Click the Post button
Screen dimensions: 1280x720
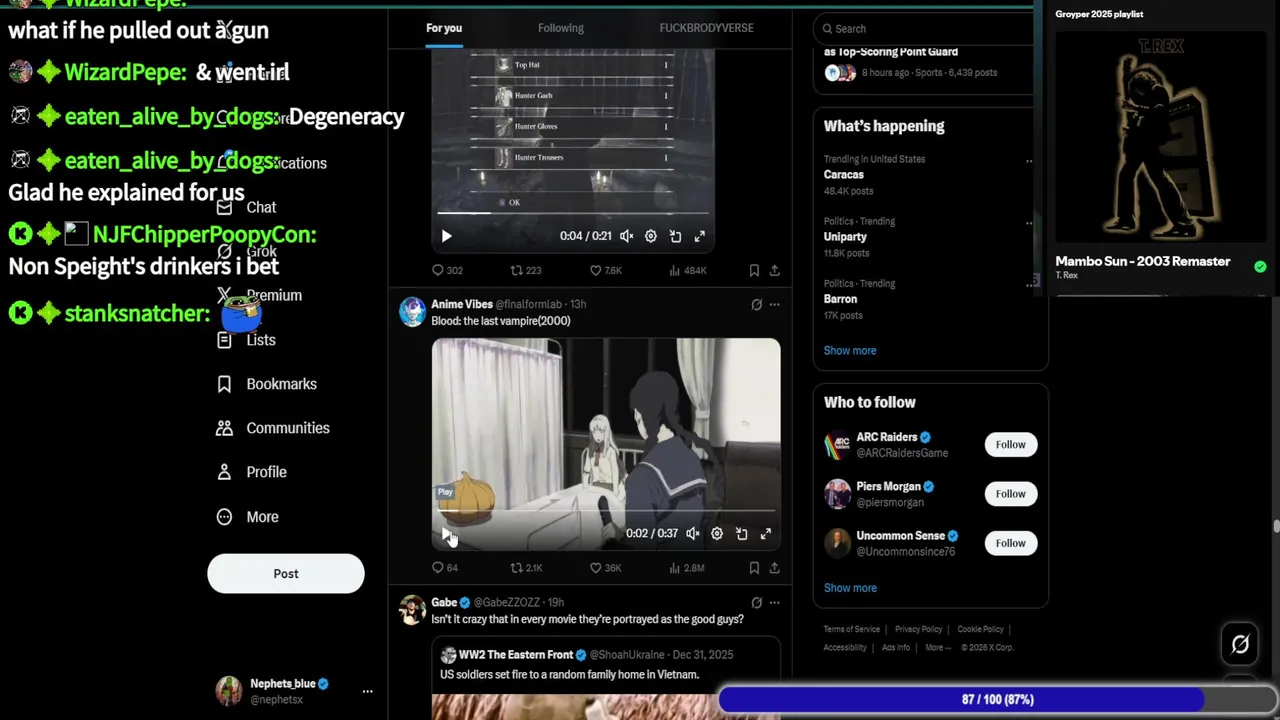(x=286, y=574)
